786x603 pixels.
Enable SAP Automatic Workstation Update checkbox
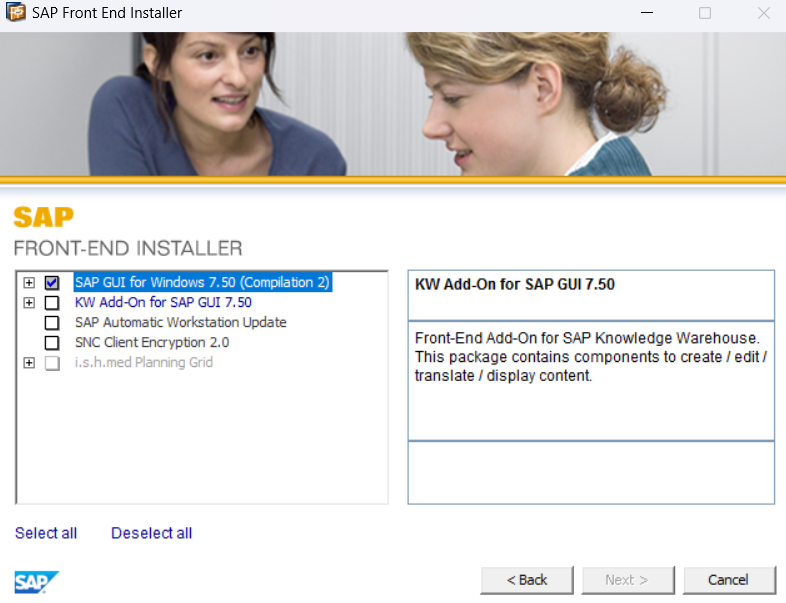point(52,323)
